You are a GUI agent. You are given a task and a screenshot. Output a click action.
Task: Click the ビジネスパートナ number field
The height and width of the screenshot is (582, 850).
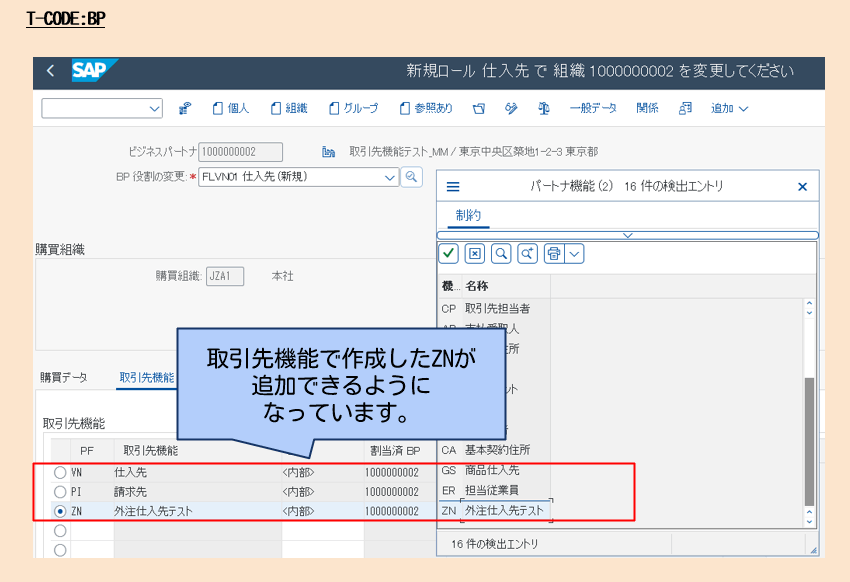[241, 152]
